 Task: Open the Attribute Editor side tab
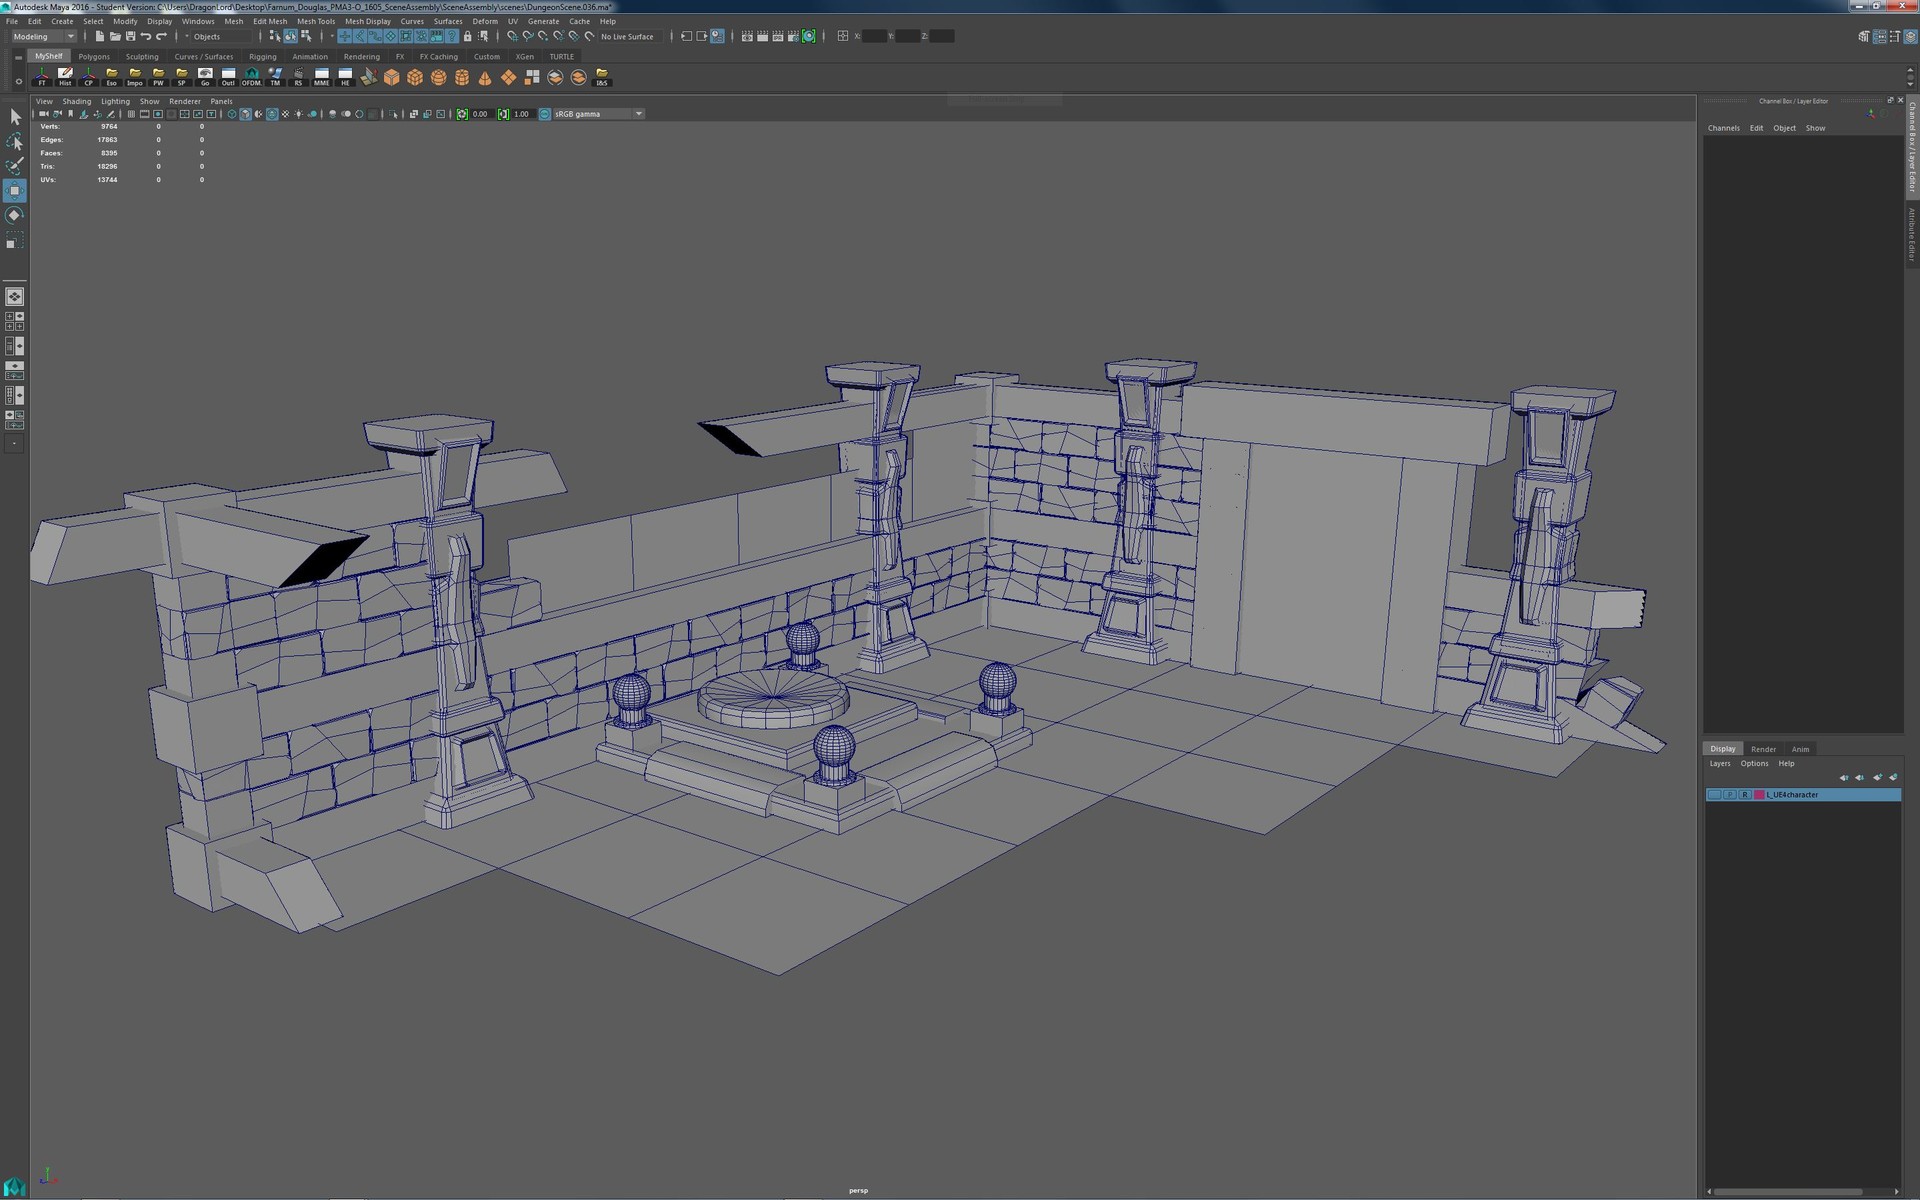(1911, 235)
